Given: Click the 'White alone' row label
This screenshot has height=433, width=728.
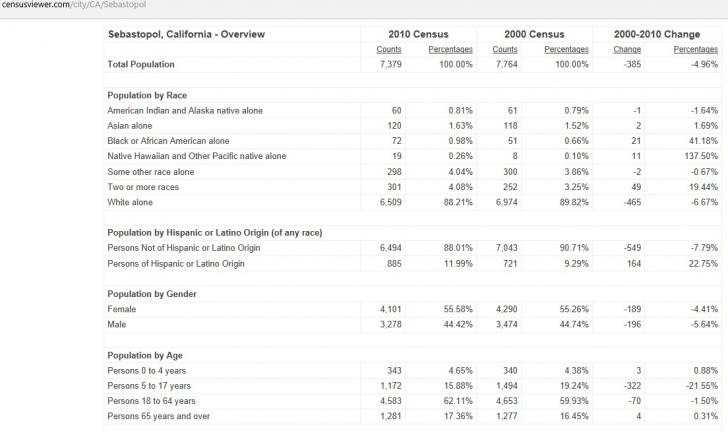Looking at the screenshot, I should click(132, 202).
